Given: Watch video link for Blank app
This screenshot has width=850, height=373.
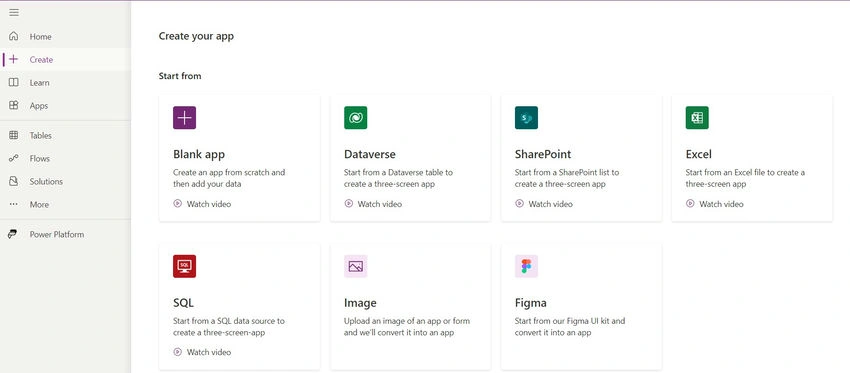Looking at the screenshot, I should [x=209, y=204].
